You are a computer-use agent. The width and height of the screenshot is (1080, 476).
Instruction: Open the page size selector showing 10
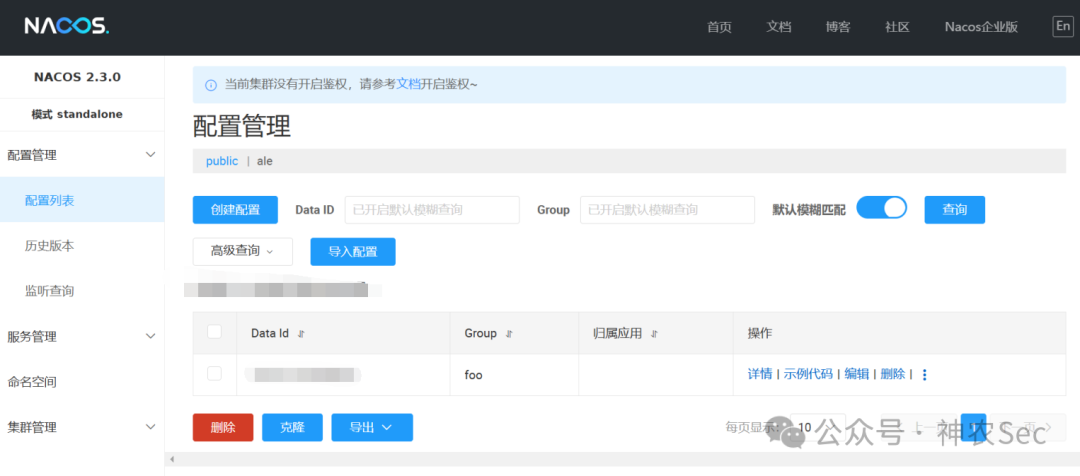click(818, 428)
